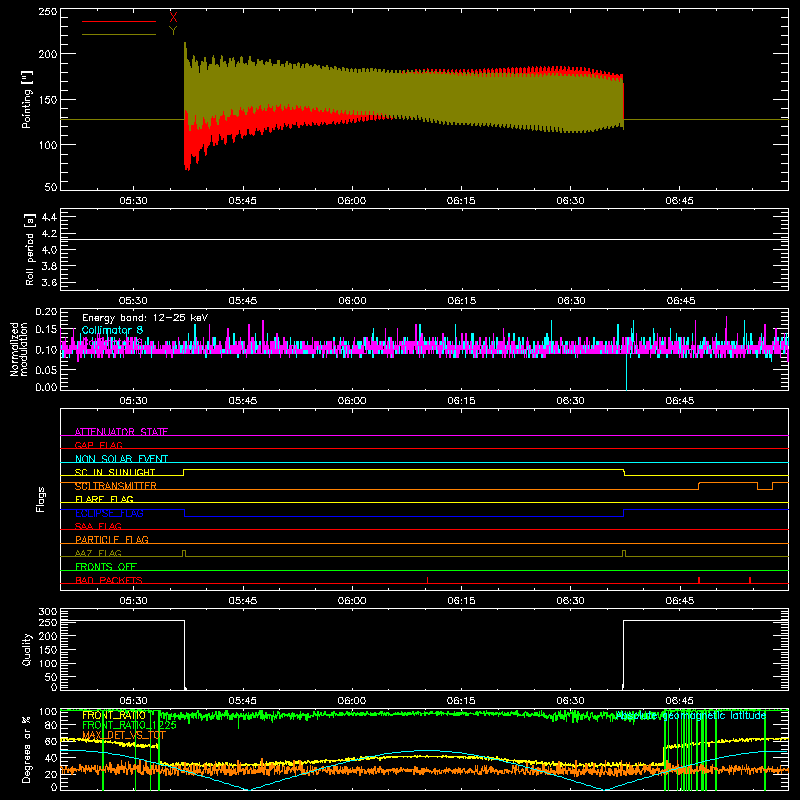Click the 06:15 tick label under modulation plot
The height and width of the screenshot is (800, 800).
click(x=461, y=401)
